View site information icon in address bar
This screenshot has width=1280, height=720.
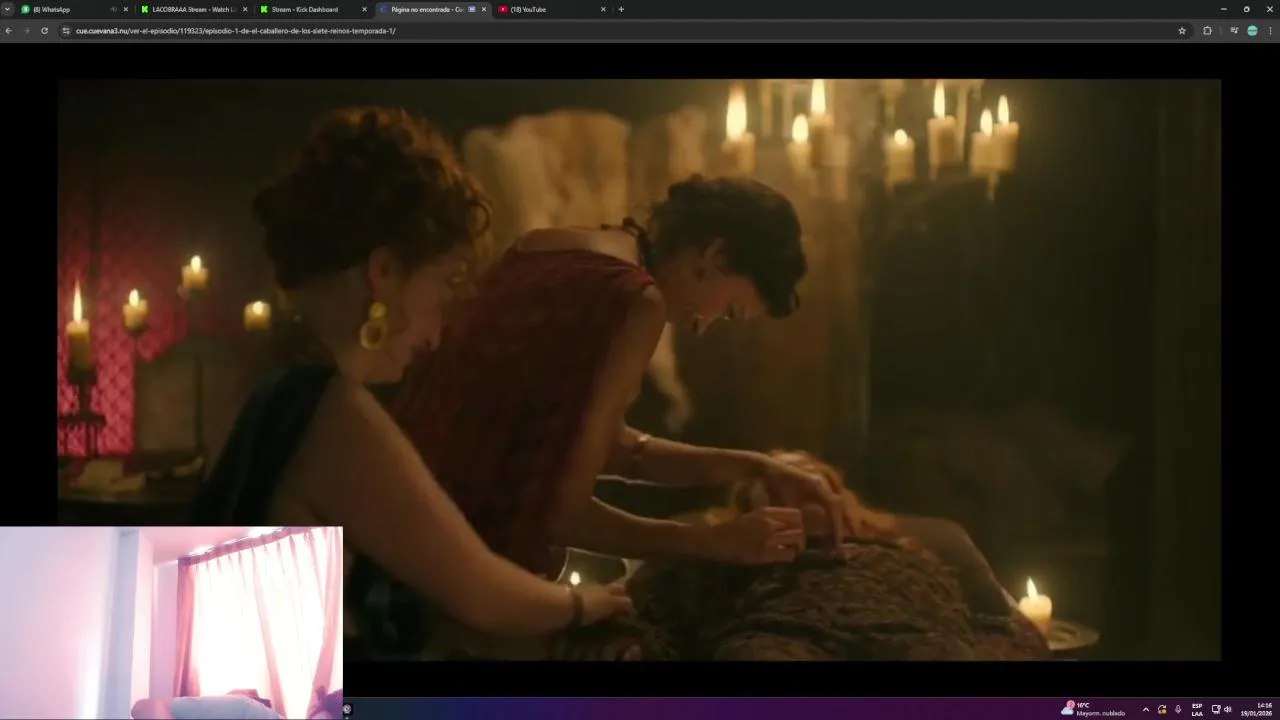(66, 30)
